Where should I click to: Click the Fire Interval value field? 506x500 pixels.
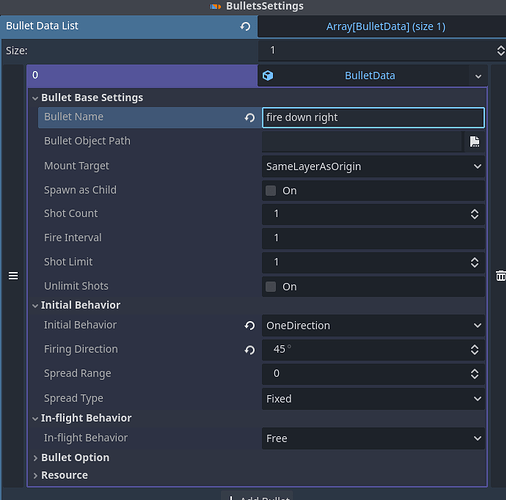point(373,238)
